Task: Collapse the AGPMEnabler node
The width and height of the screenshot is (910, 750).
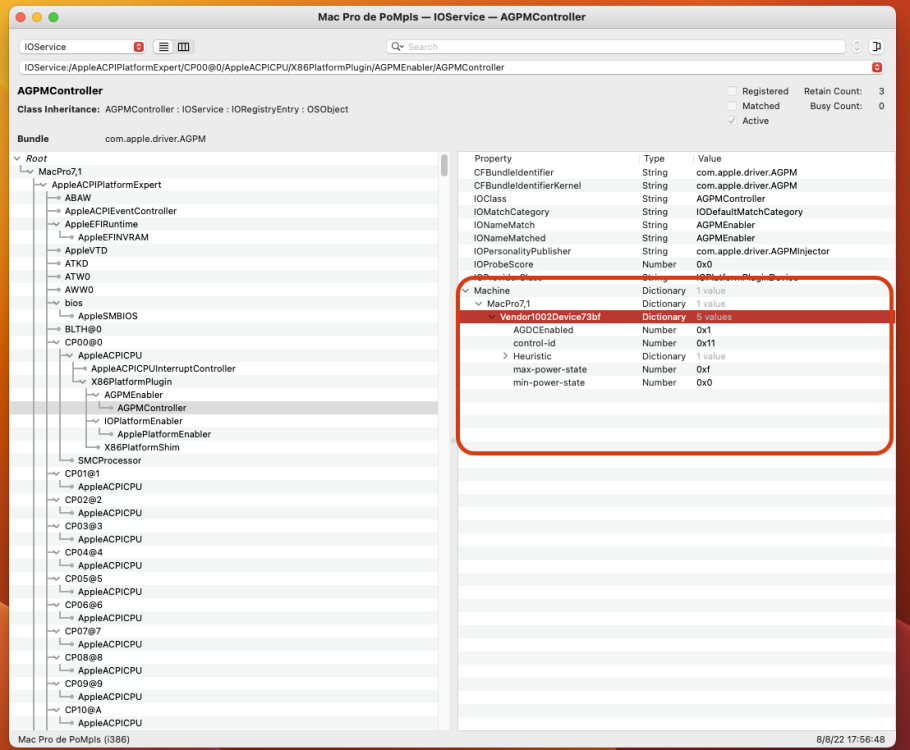Action: [x=96, y=395]
